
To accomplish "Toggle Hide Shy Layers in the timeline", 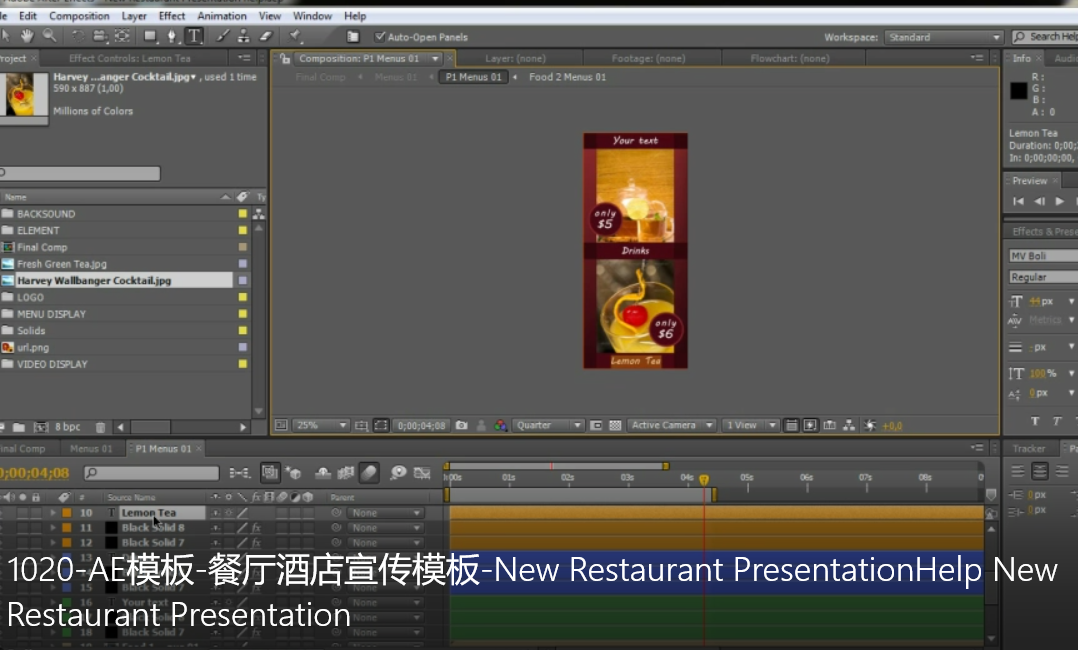I will pyautogui.click(x=322, y=473).
